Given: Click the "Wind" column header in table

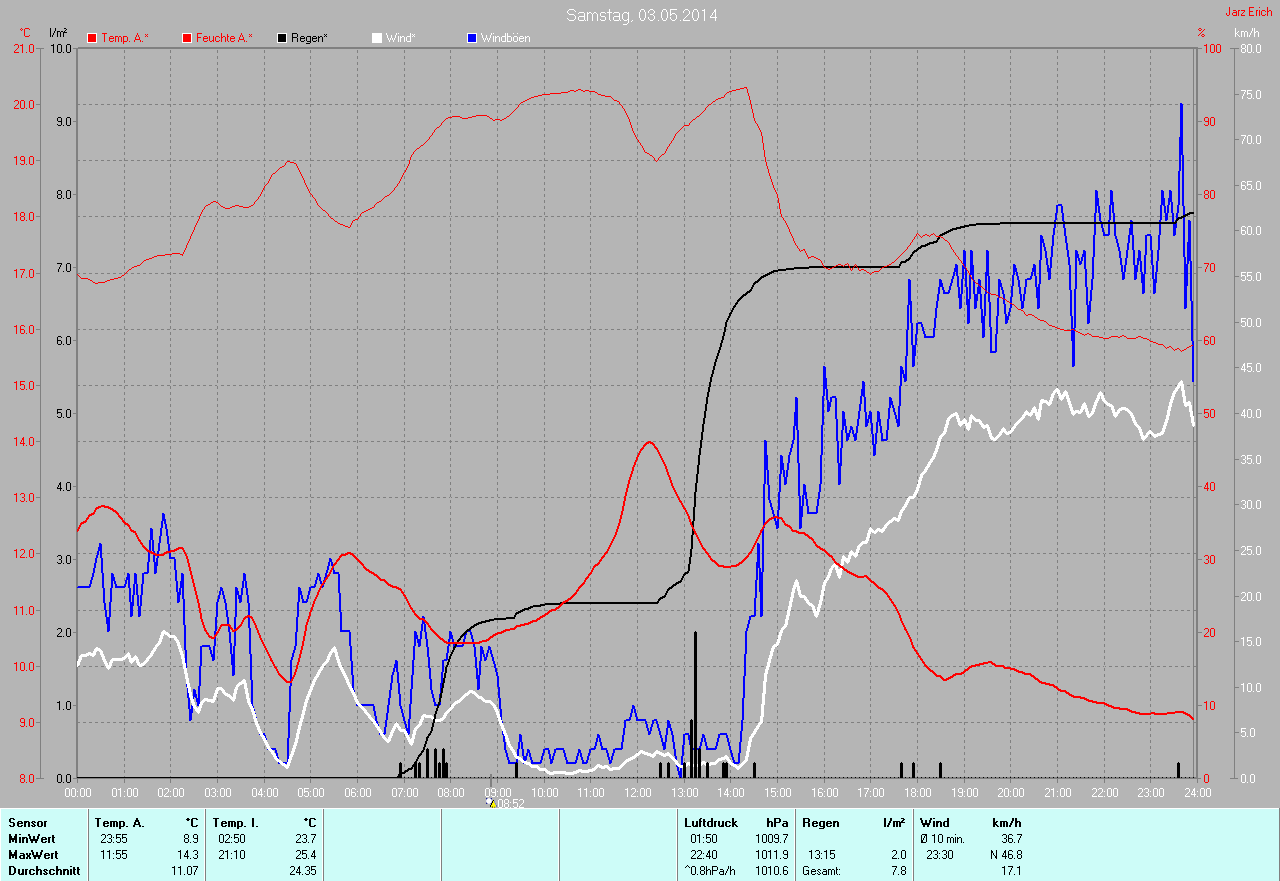Looking at the screenshot, I should pyautogui.click(x=935, y=823).
